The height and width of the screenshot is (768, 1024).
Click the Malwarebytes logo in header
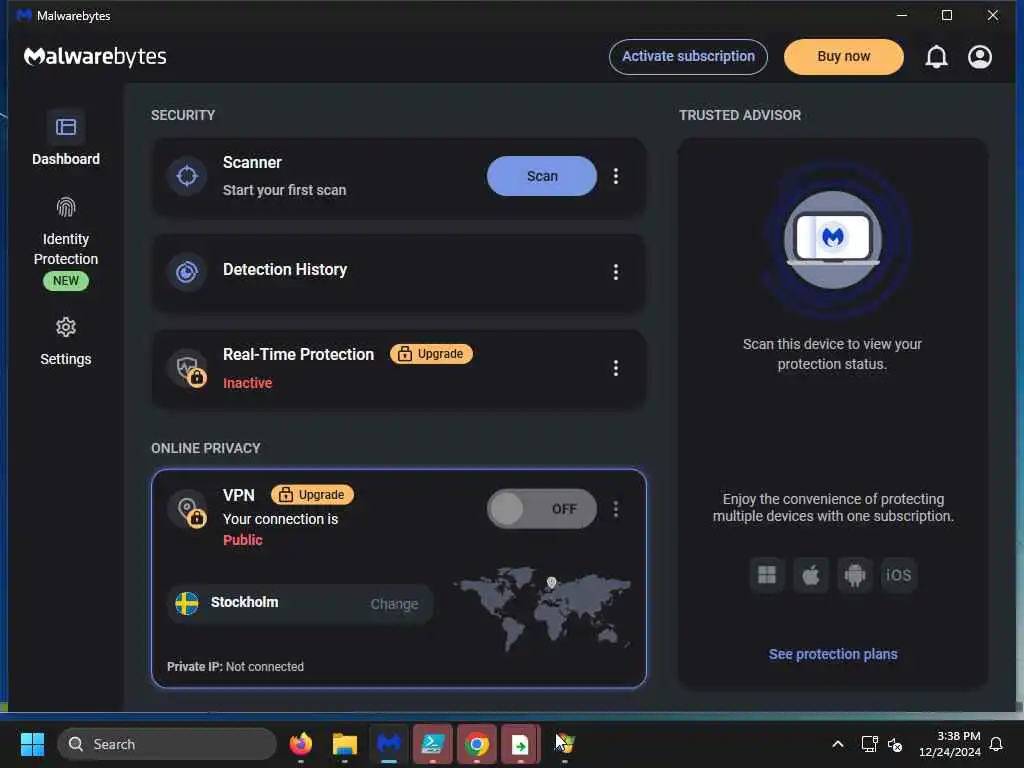(x=95, y=57)
